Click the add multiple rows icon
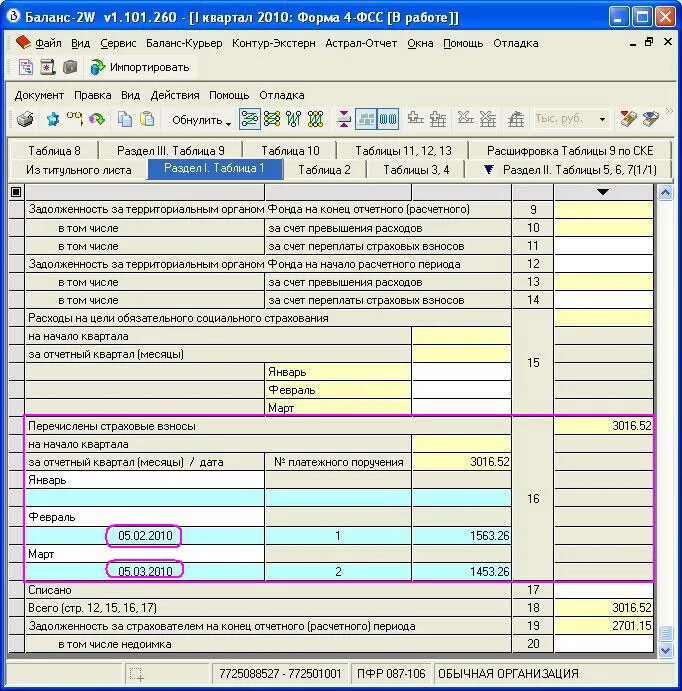Viewport: 682px width, 691px height. coord(437,119)
